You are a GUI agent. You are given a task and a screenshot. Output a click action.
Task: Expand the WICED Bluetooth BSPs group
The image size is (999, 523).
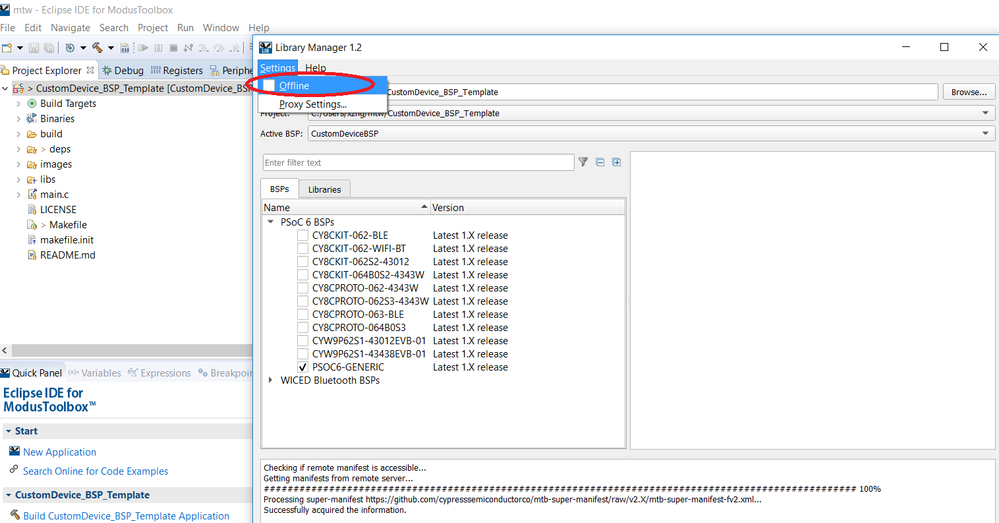point(270,380)
